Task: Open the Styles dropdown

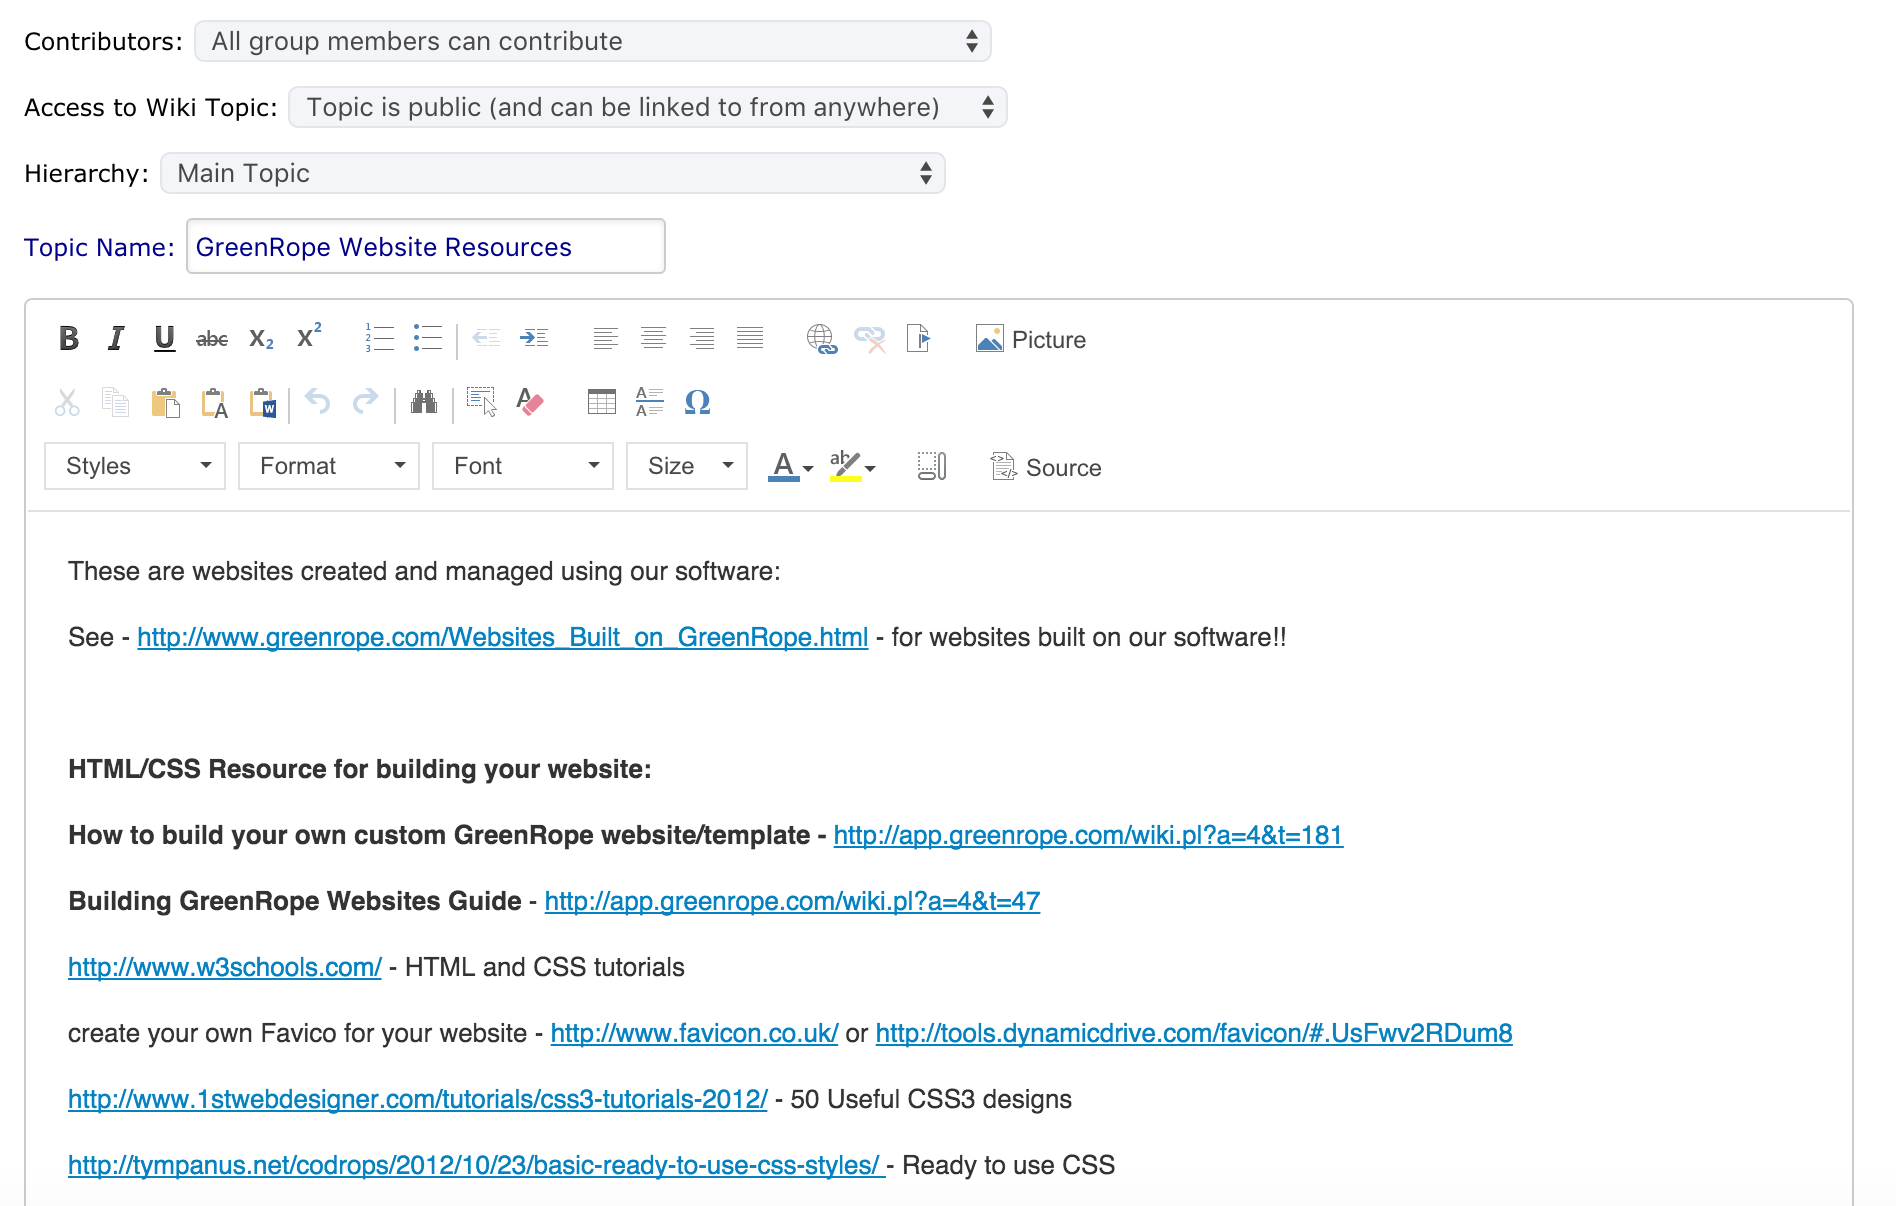Action: [x=135, y=466]
